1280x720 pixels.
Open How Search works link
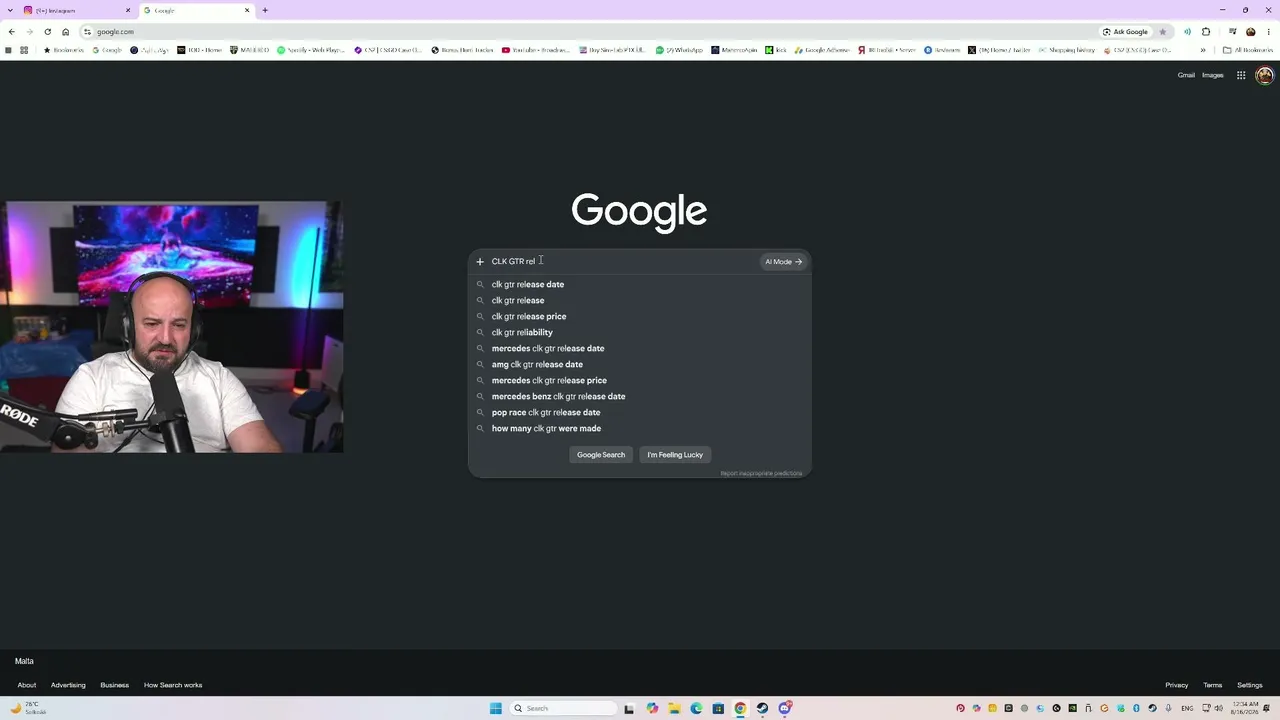[173, 685]
